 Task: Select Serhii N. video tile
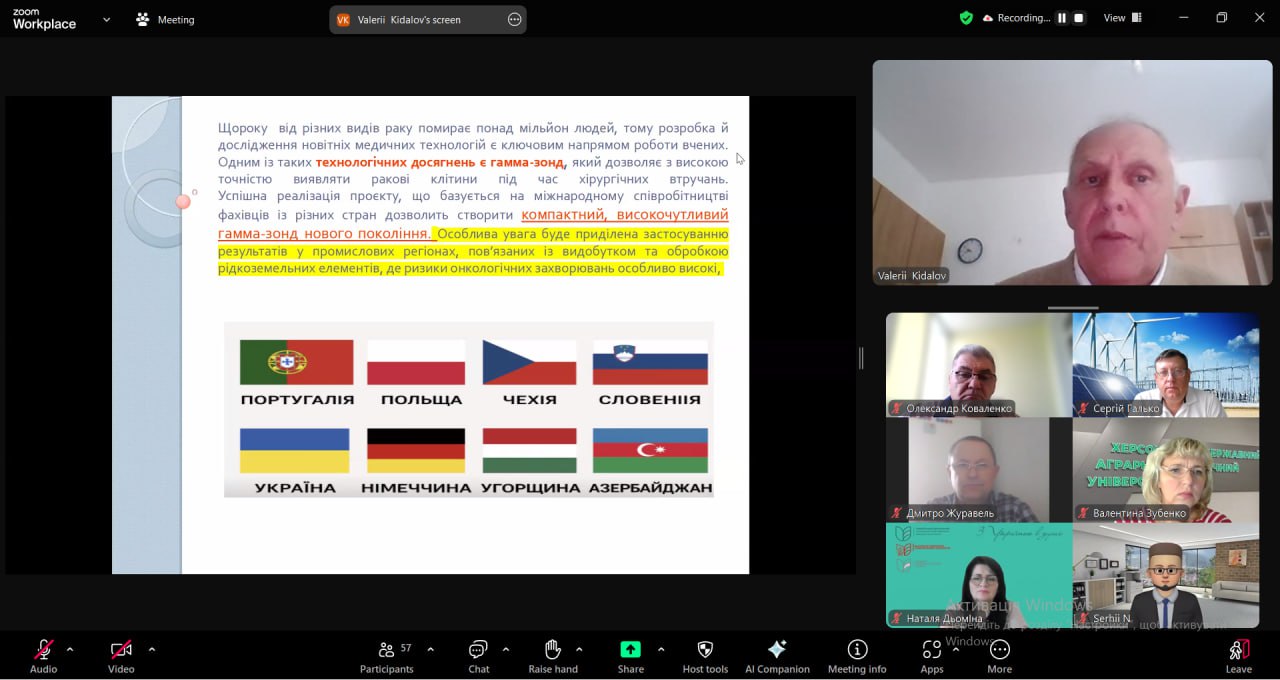[x=1166, y=575]
